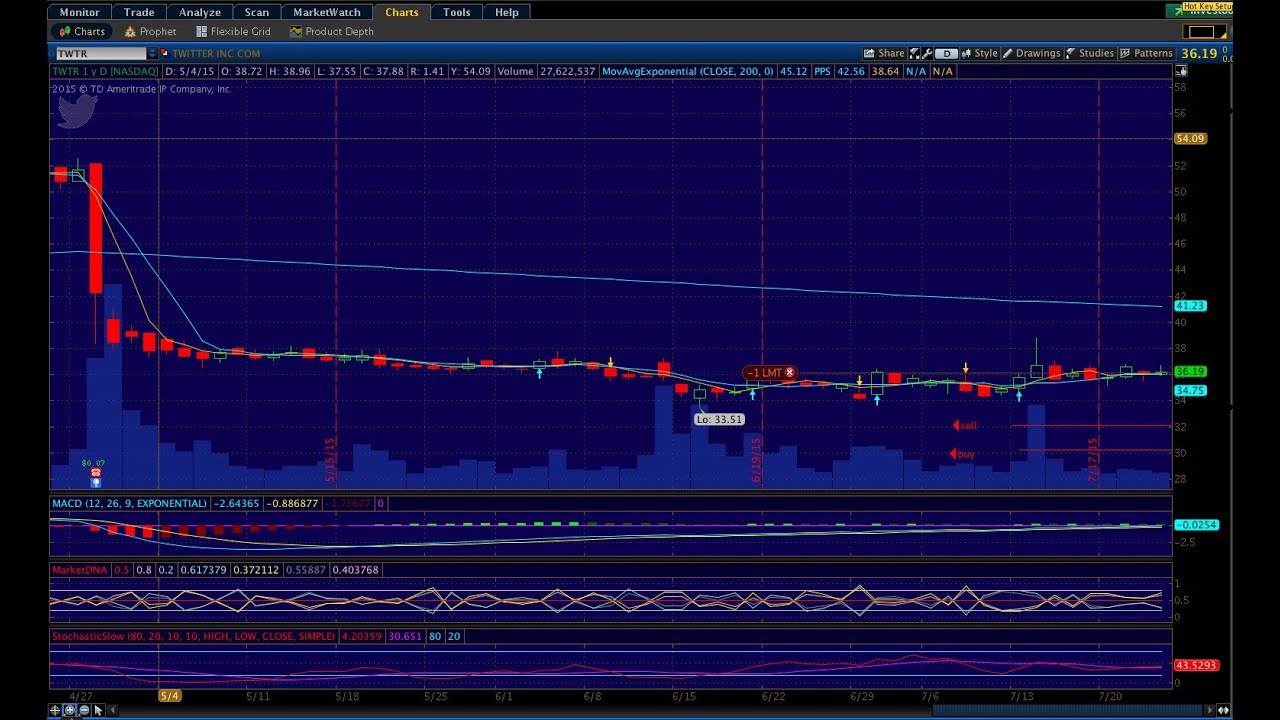Open the Trade tab
The width and height of the screenshot is (1280, 720).
click(139, 12)
